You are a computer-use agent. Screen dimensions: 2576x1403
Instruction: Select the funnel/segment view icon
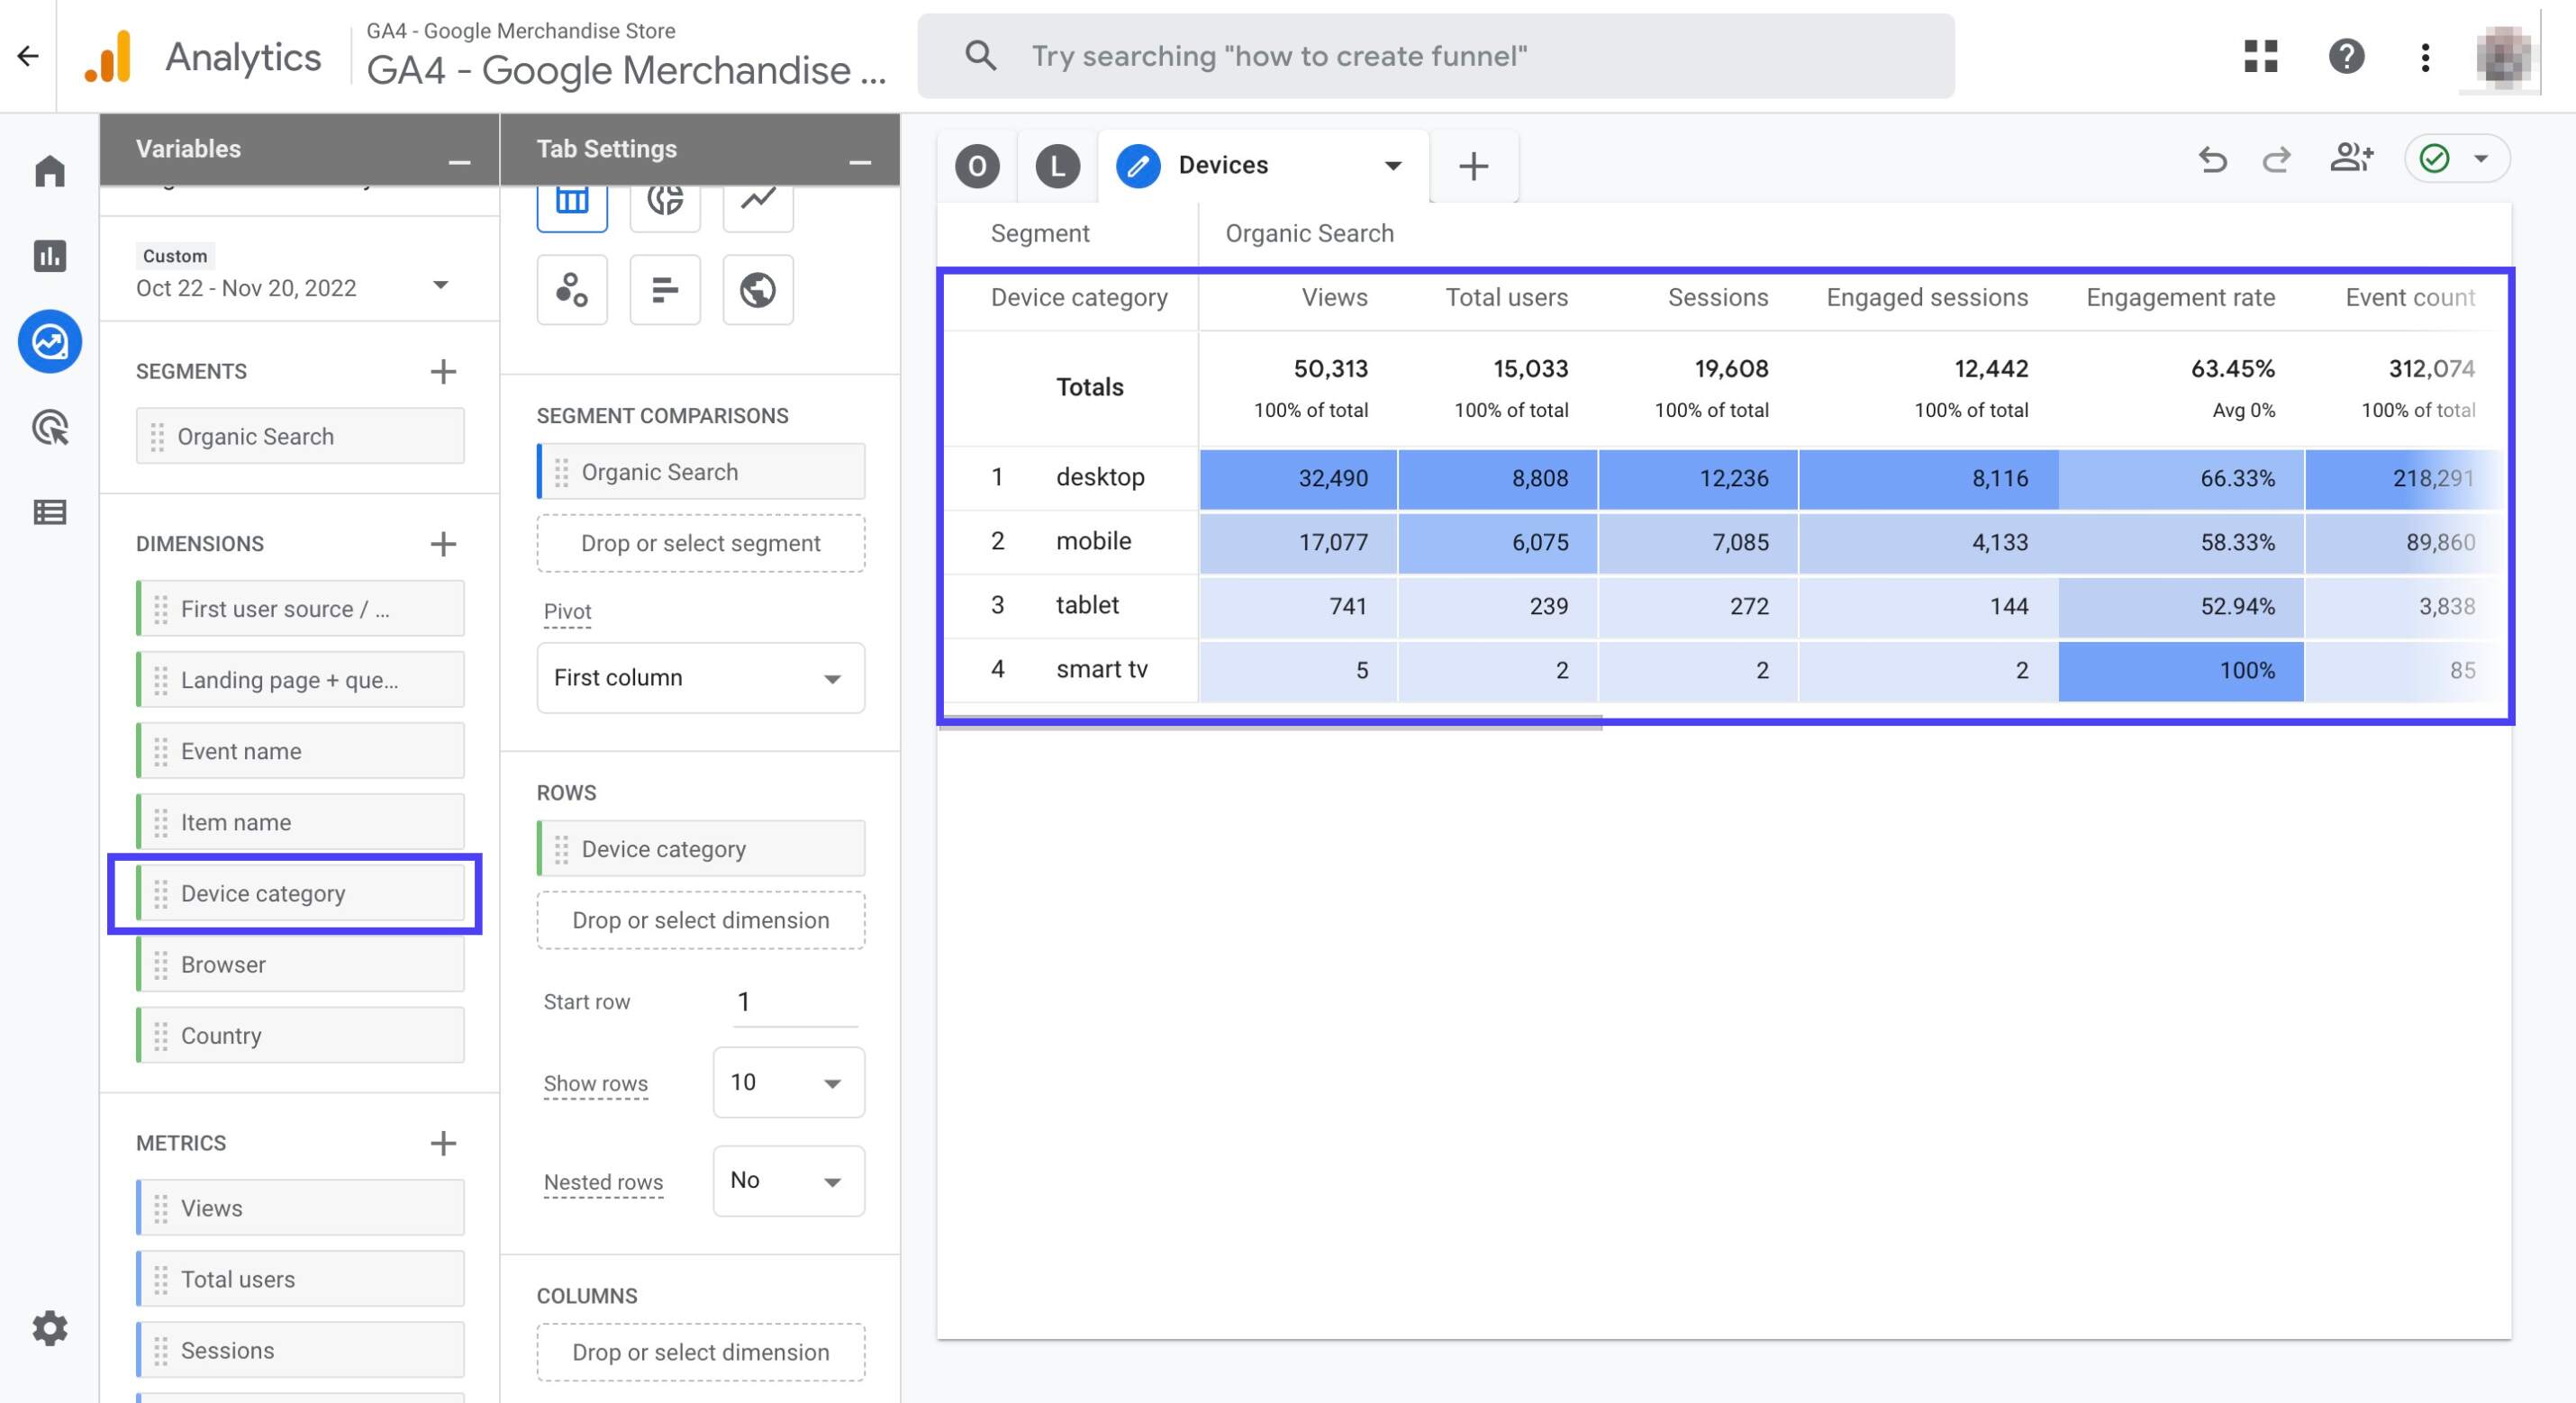click(x=665, y=197)
